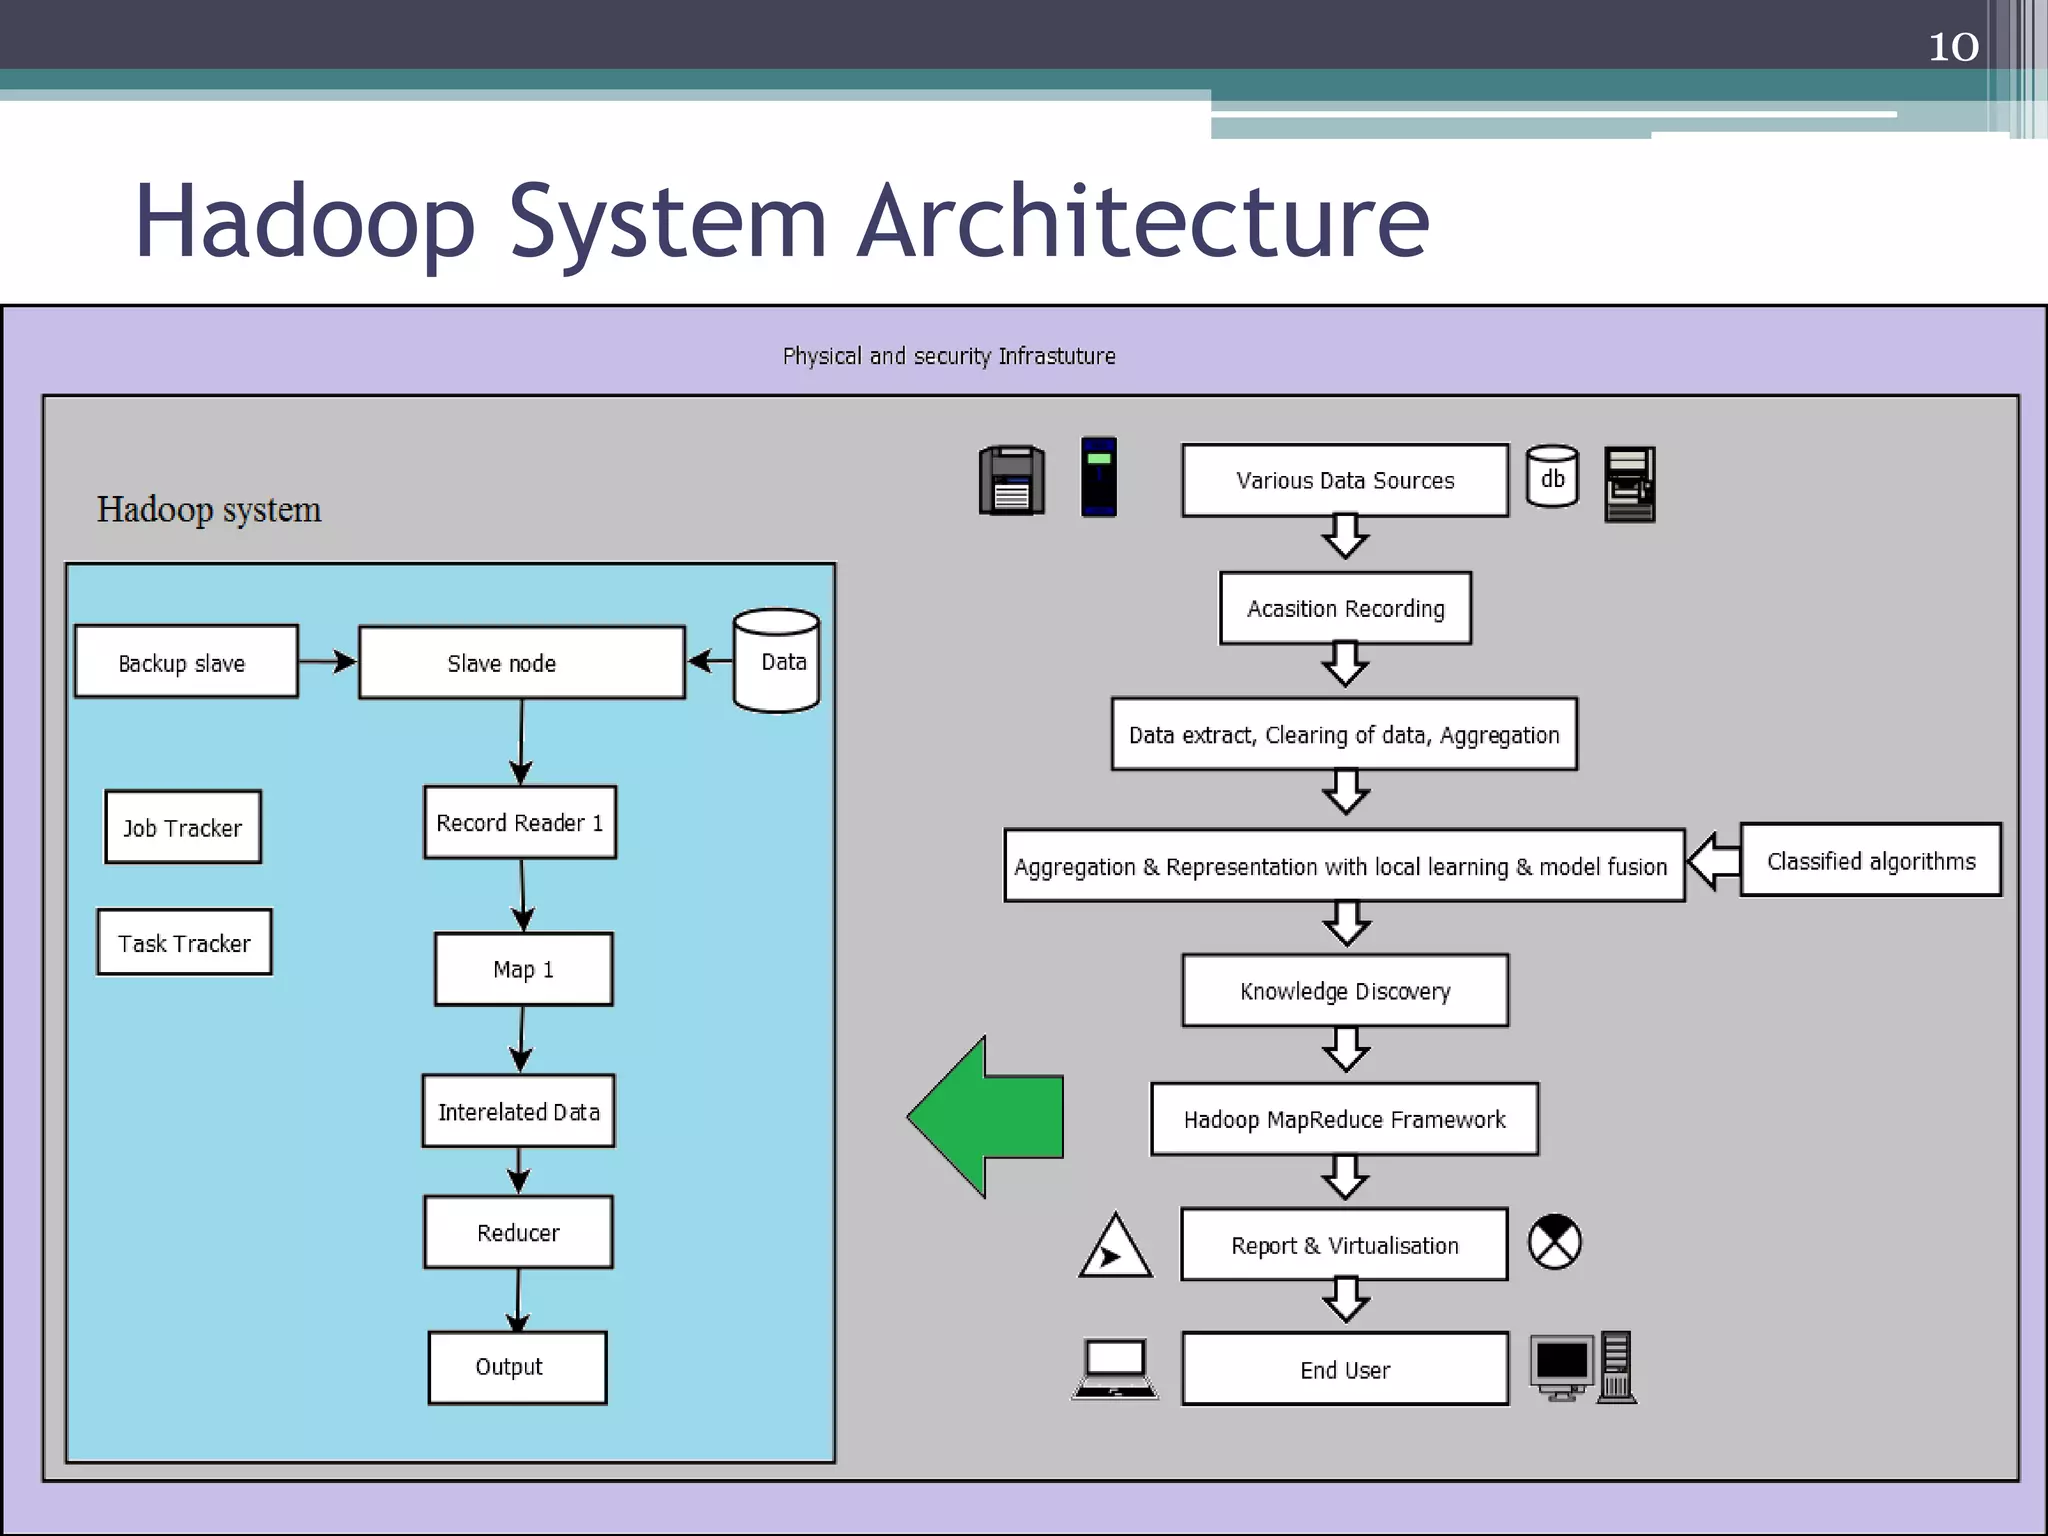
Task: Click the db cylinder icon
Action: [x=1552, y=477]
